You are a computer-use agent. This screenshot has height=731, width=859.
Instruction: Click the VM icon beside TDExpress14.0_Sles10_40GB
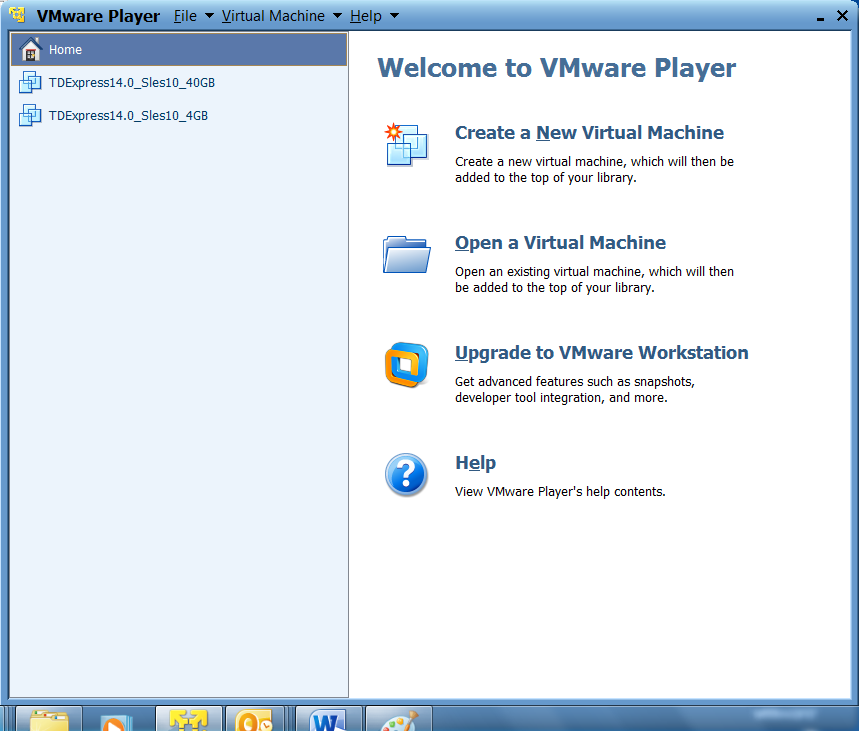click(x=30, y=82)
